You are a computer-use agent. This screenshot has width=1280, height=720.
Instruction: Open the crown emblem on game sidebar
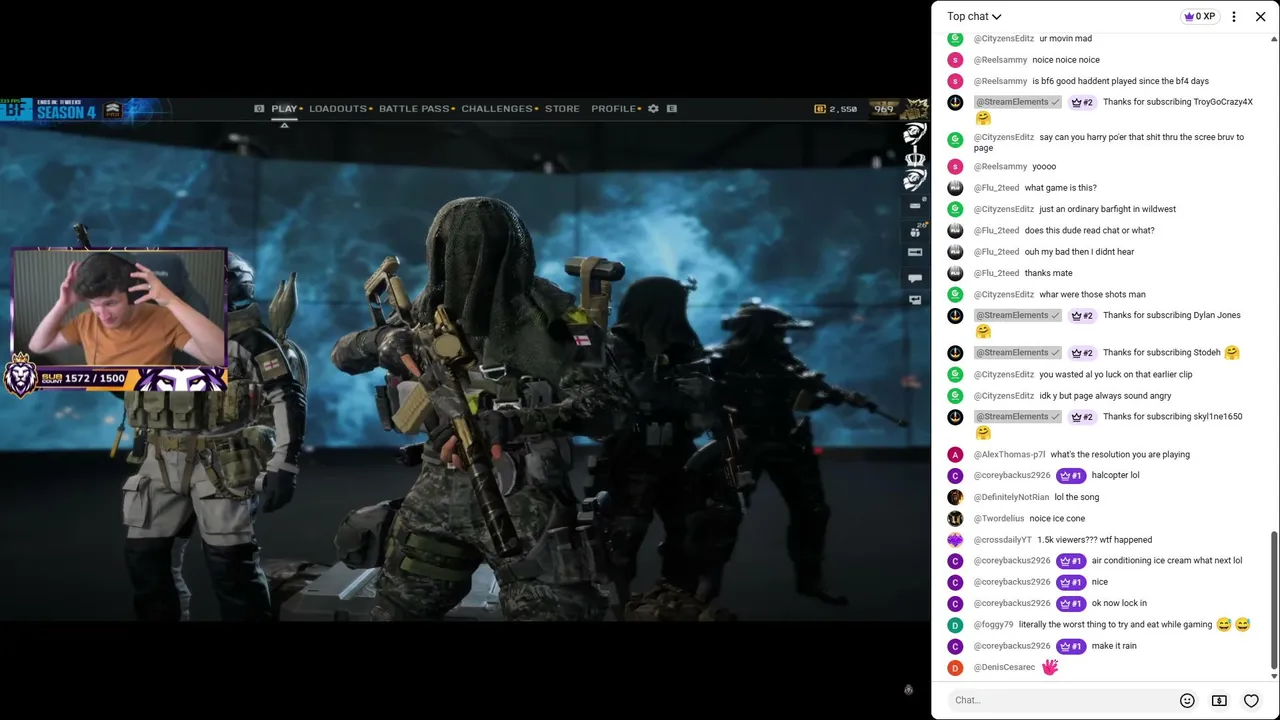(x=915, y=157)
